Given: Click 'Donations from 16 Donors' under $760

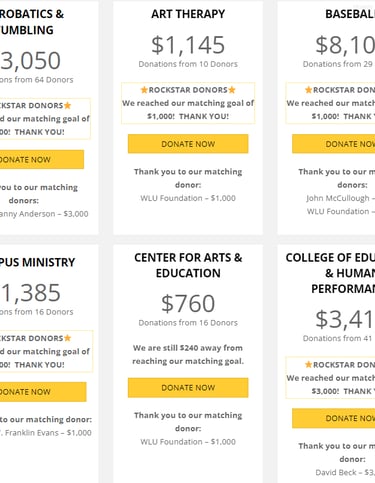Looking at the screenshot, I should 188,323.
